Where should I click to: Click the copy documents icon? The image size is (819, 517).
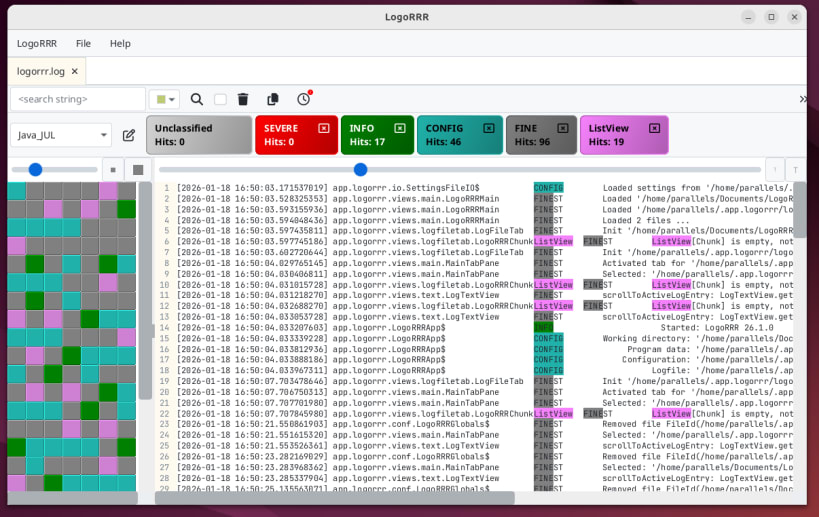click(273, 99)
